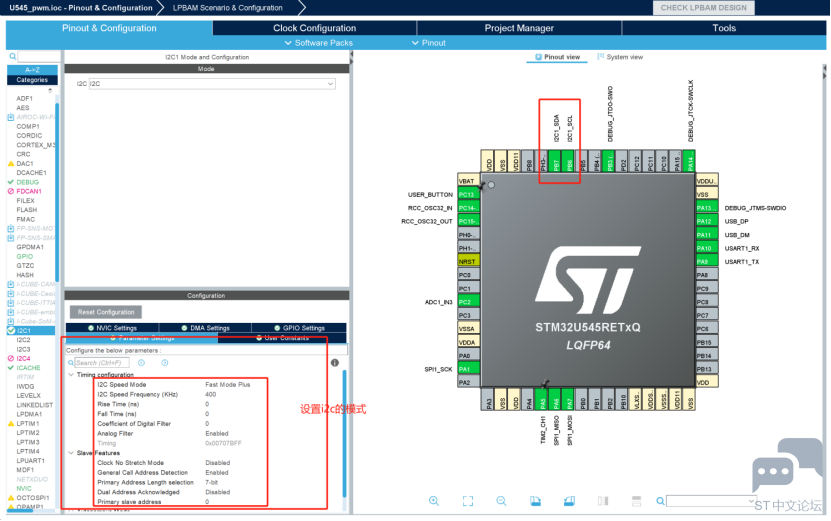This screenshot has width=831, height=521.
Task: Switch the peripheral list to A->Z sorting
Action: pos(32,70)
